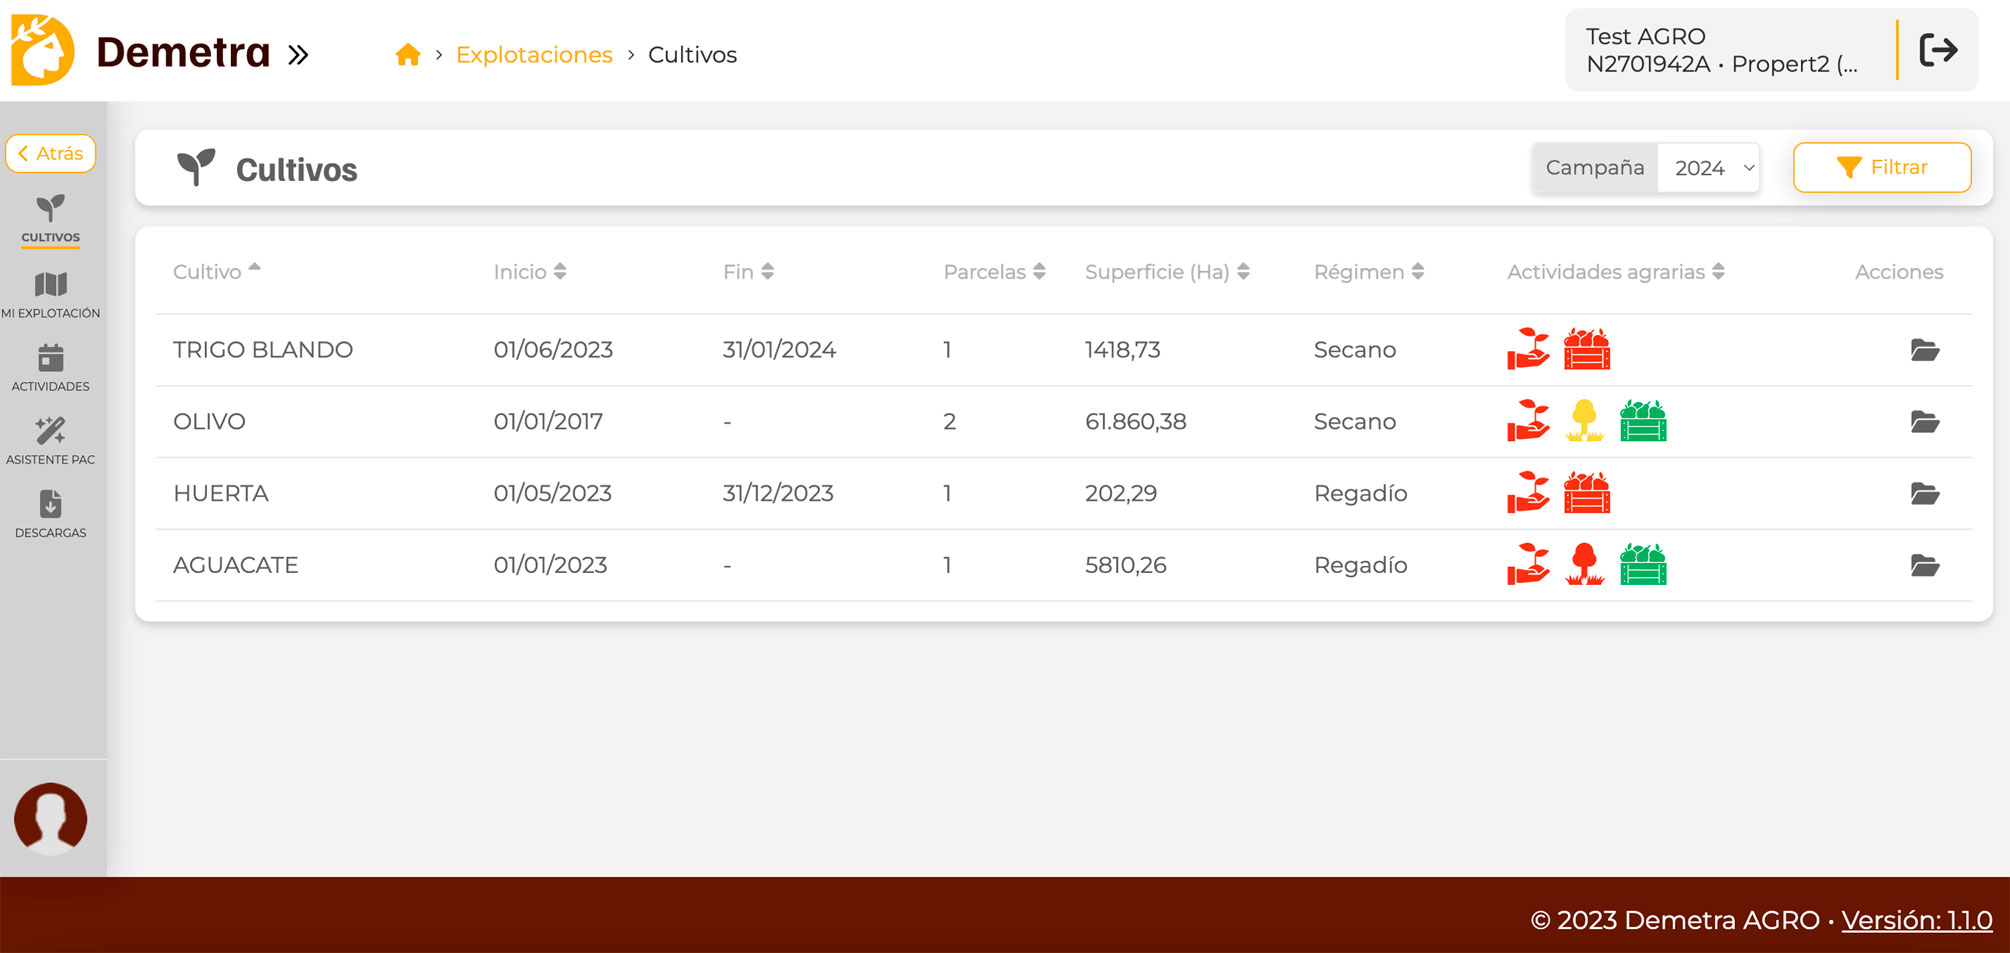The height and width of the screenshot is (953, 2010).
Task: Open folder icon for TRIGO BLANDO row
Action: click(x=1924, y=350)
